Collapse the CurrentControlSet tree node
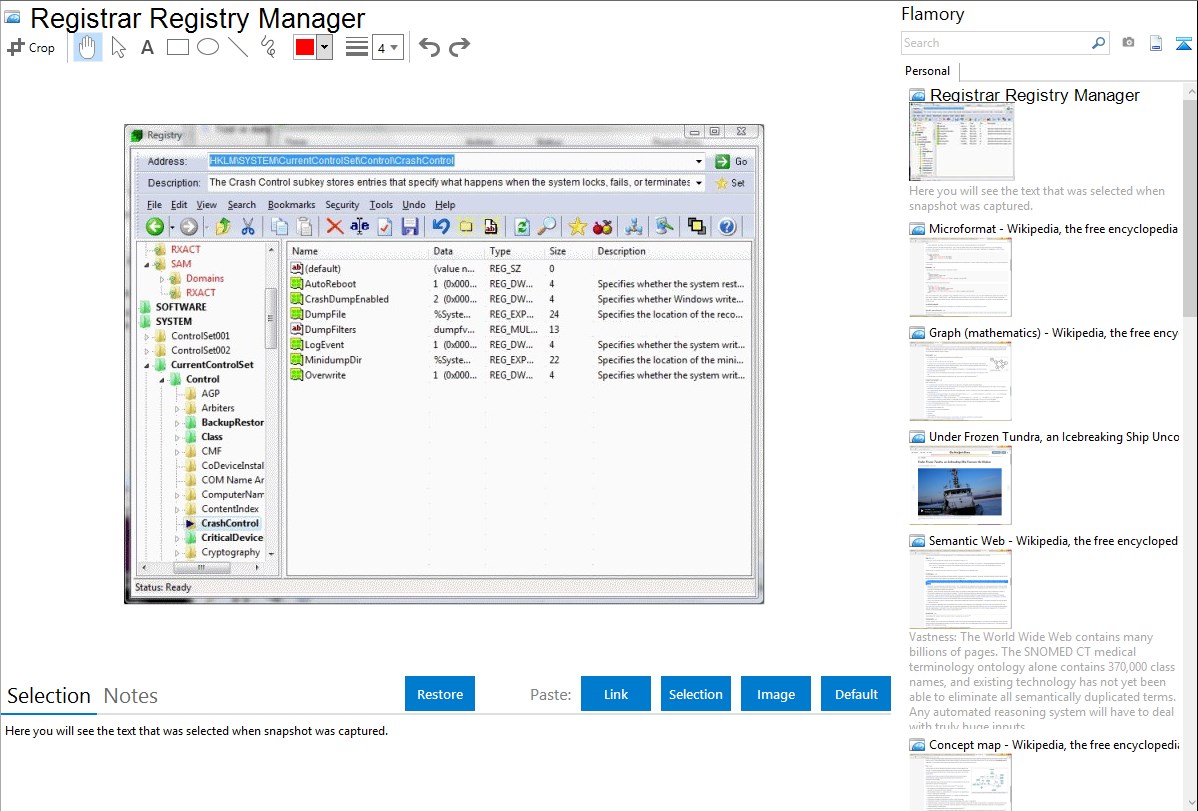This screenshot has width=1198, height=811. pos(147,365)
